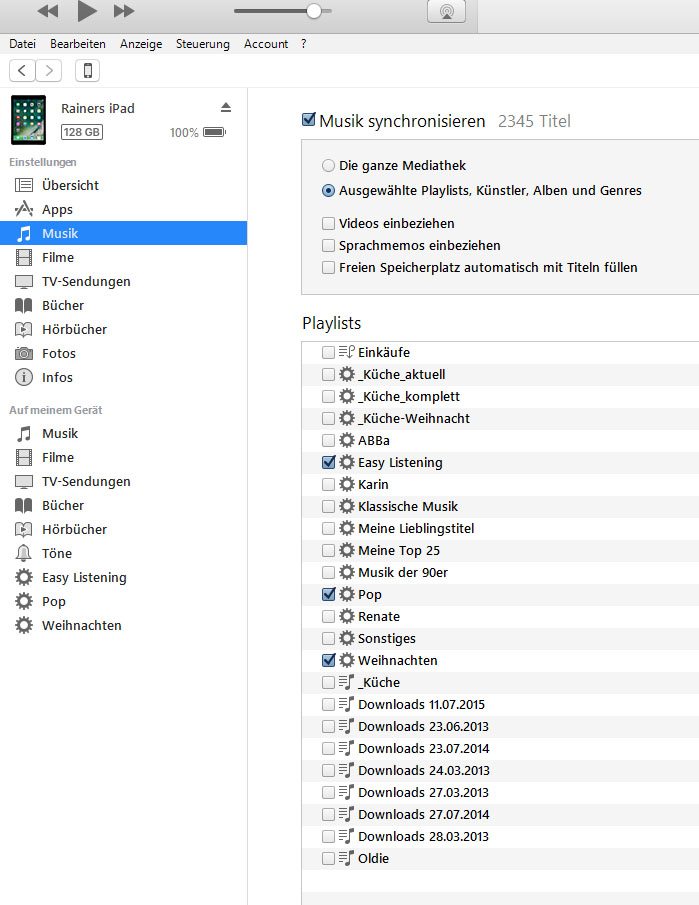Open Hörbücher under Einstellungen
This screenshot has height=905, width=699.
124,330
